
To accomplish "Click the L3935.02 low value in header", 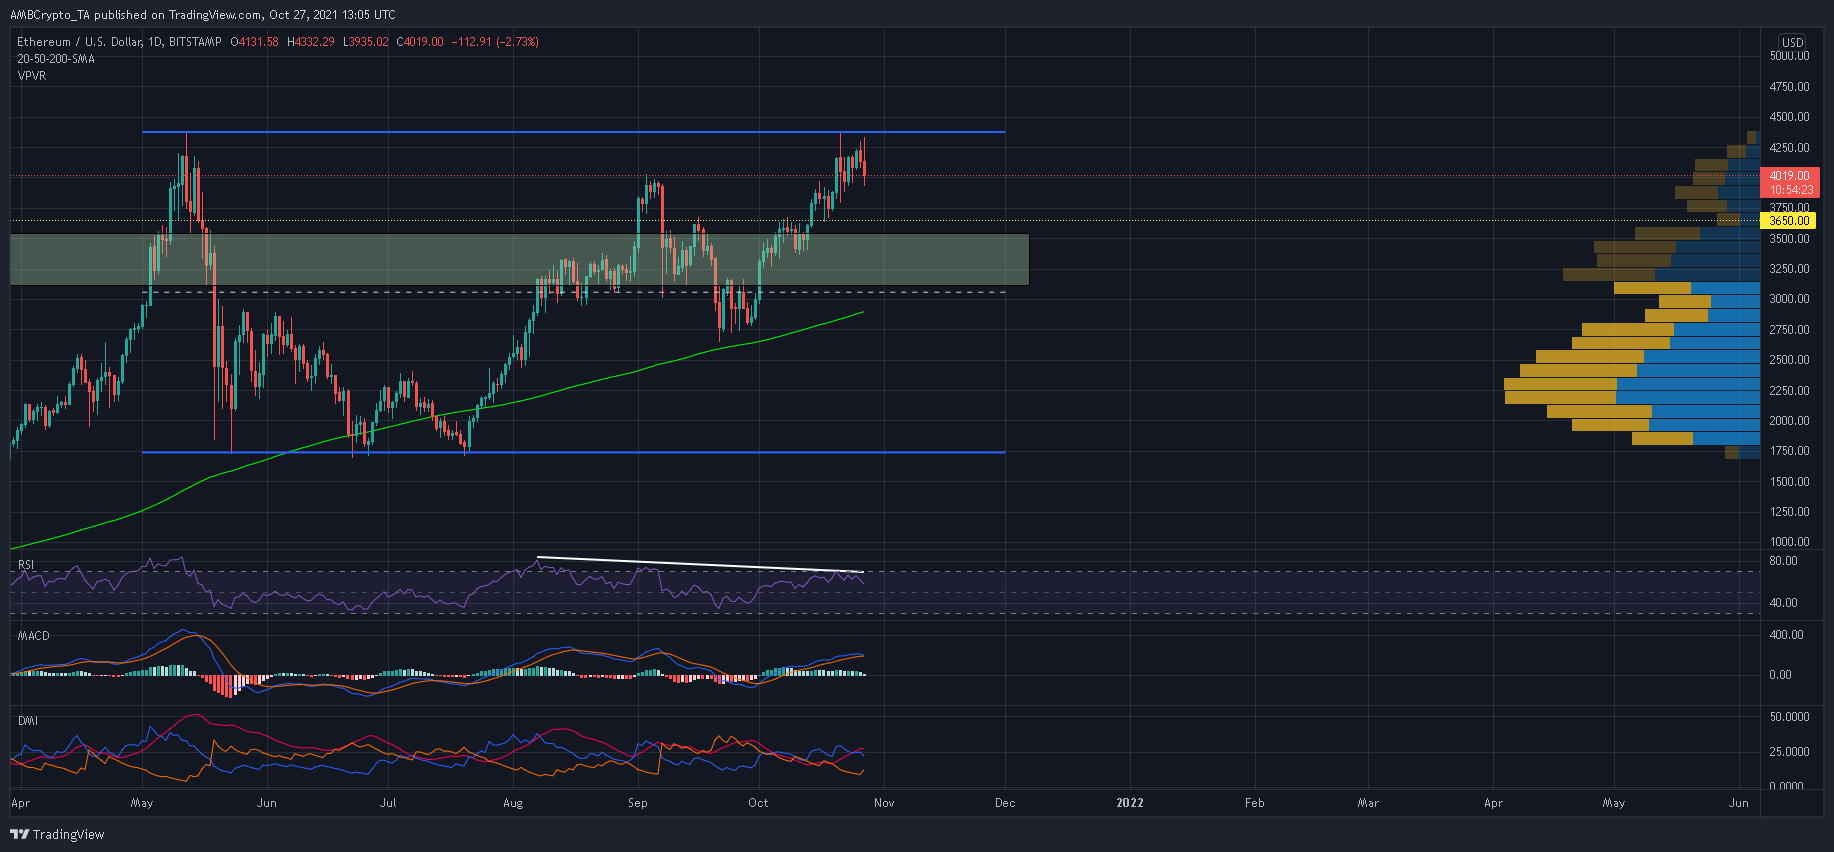I will pyautogui.click(x=366, y=42).
